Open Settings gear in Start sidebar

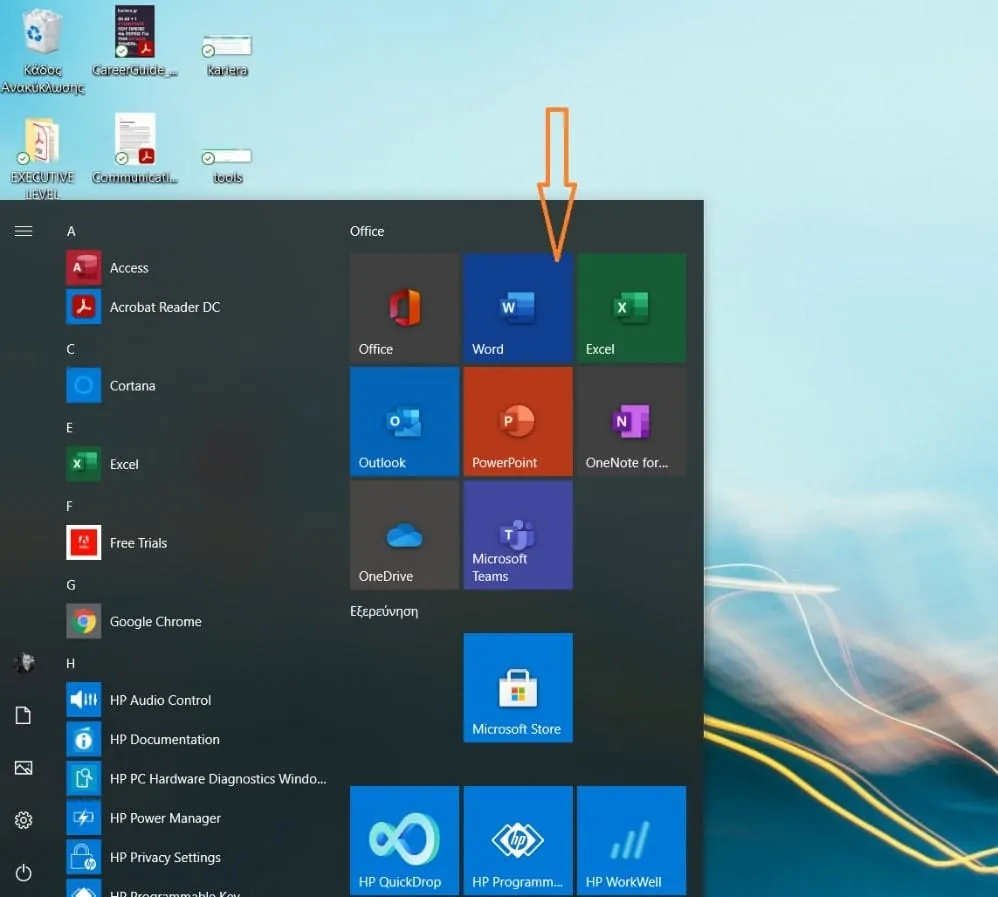(x=24, y=820)
